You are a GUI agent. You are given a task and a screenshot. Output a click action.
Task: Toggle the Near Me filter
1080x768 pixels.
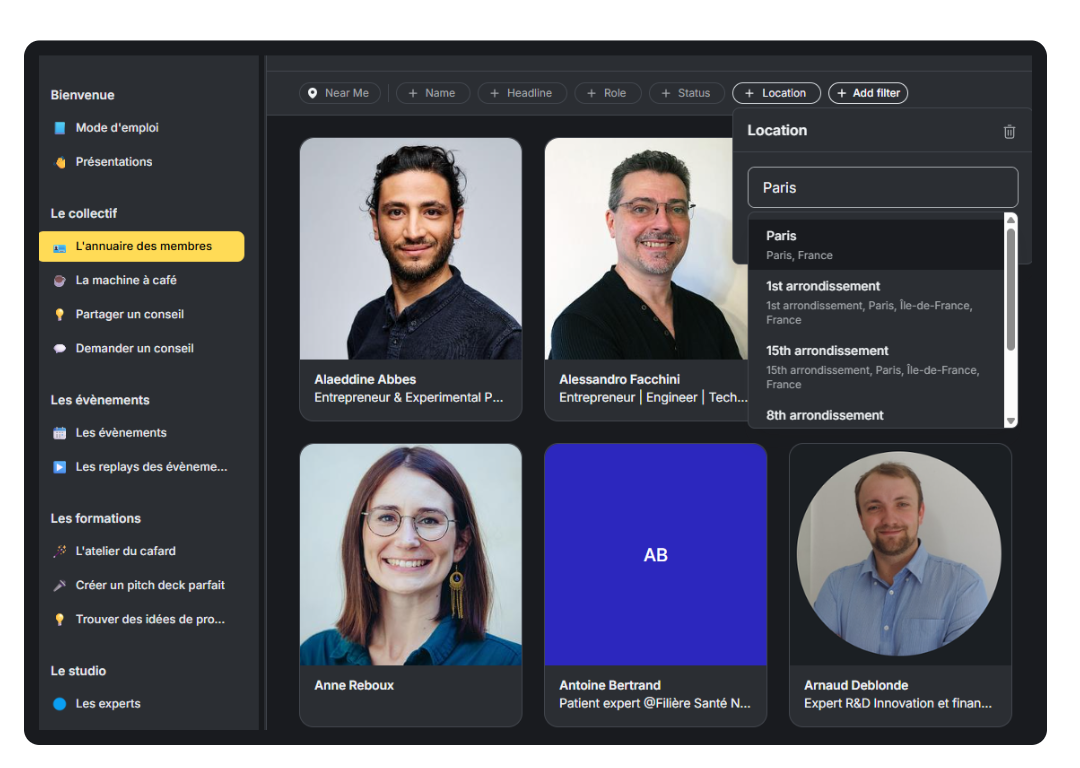[x=339, y=93]
